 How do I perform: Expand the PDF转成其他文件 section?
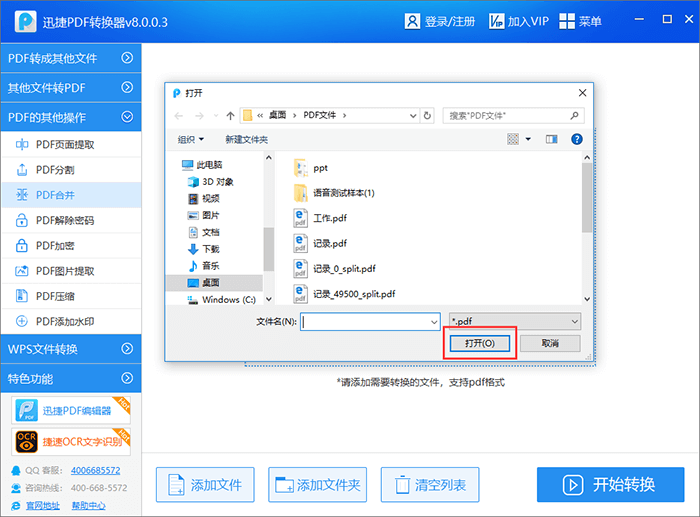(x=71, y=58)
